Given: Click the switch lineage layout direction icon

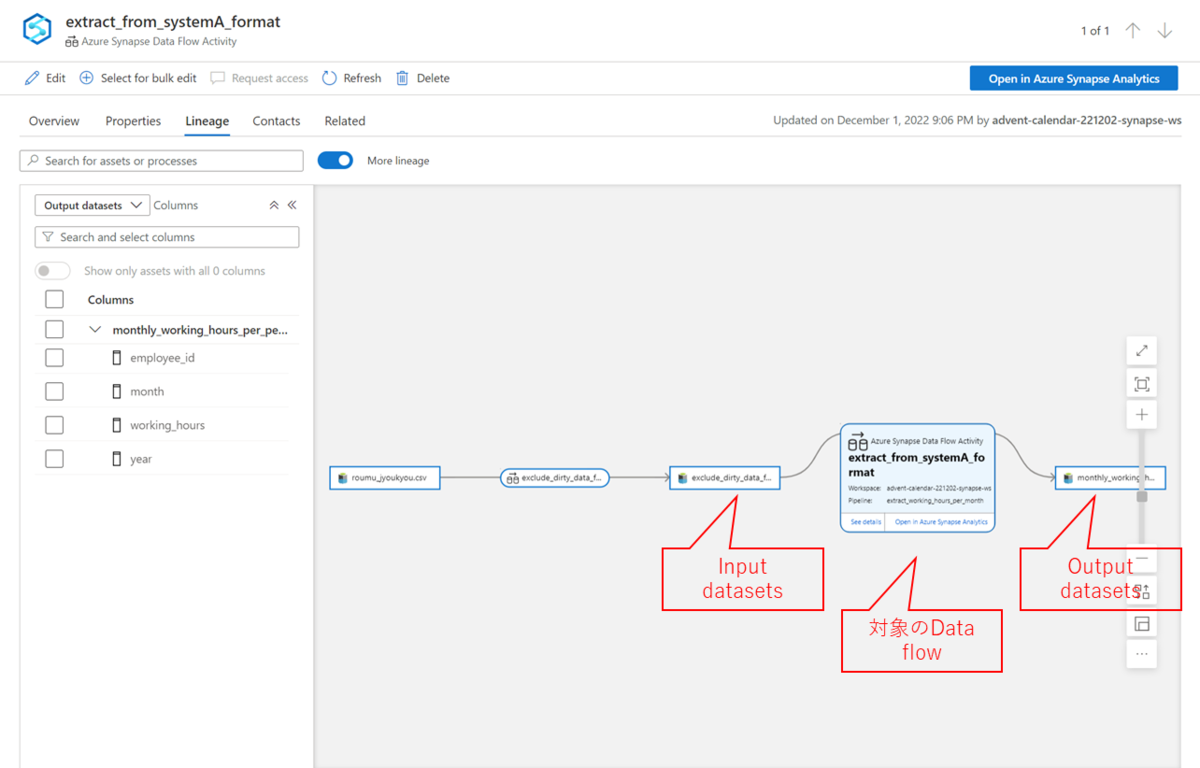Looking at the screenshot, I should [x=1142, y=591].
